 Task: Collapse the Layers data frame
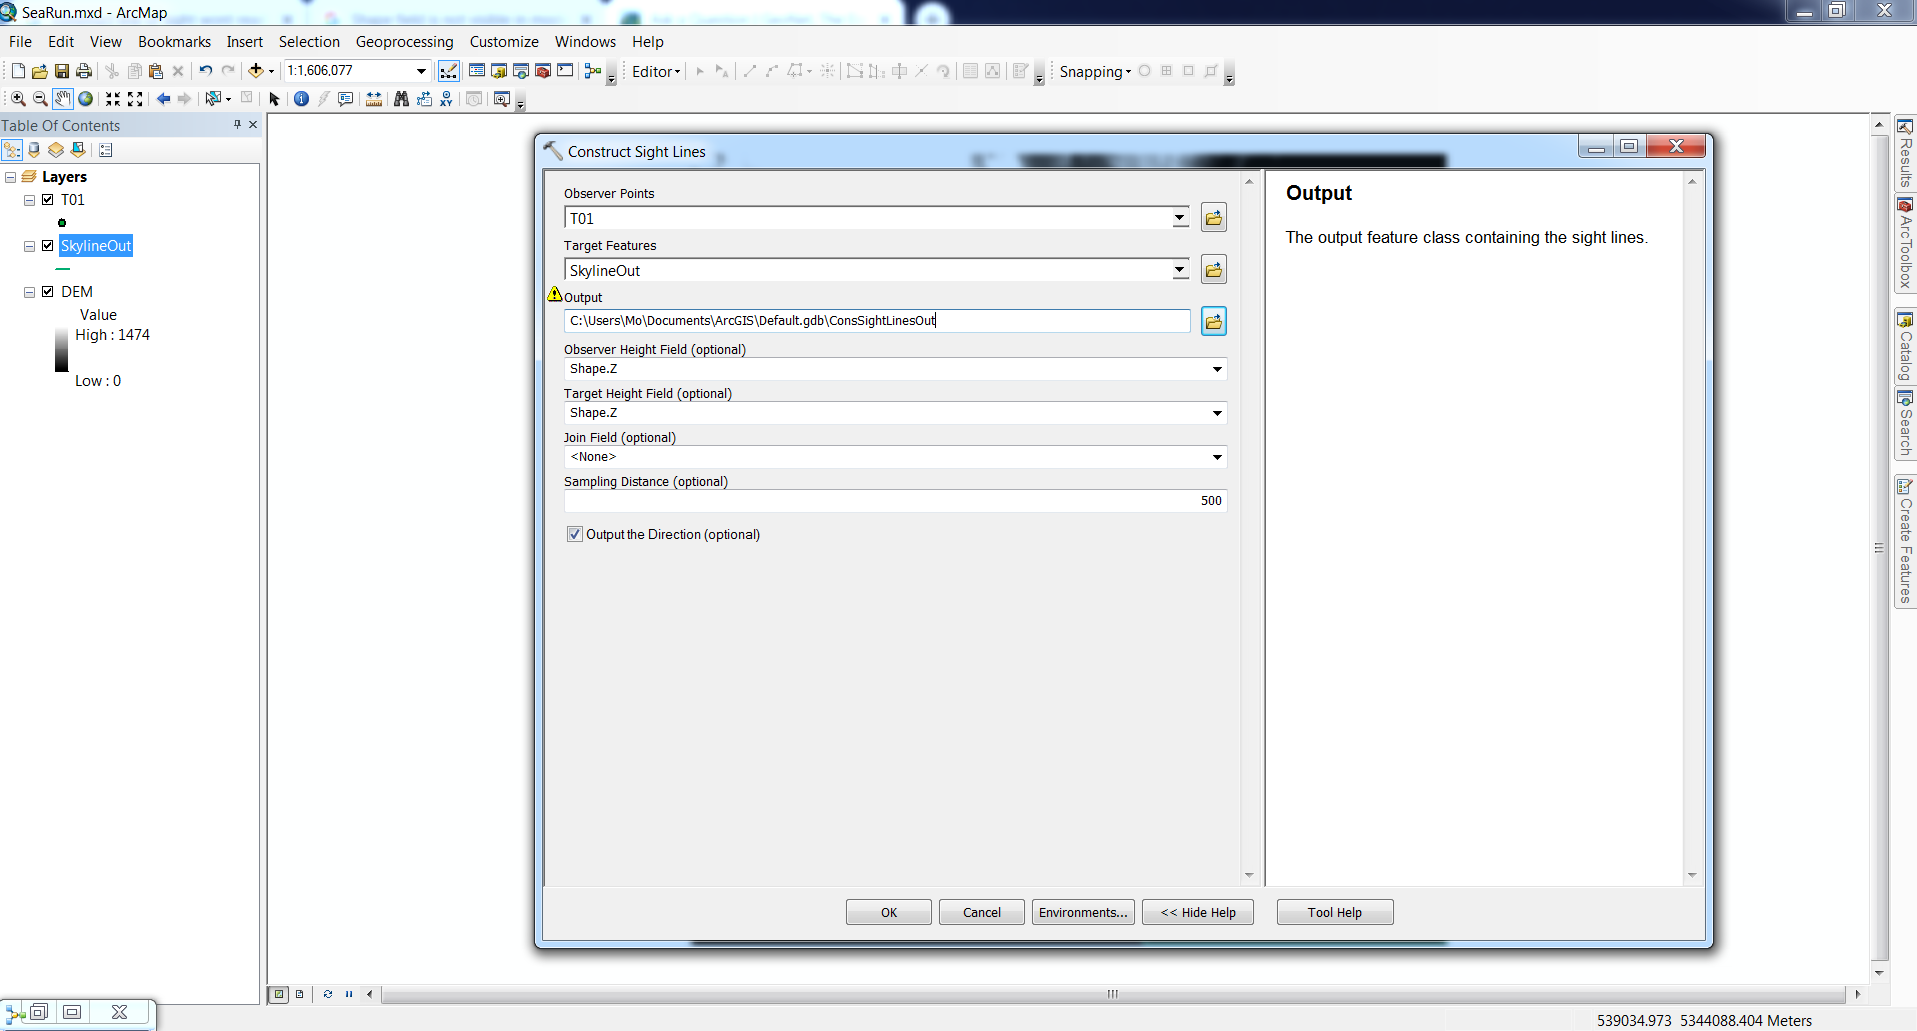(10, 177)
